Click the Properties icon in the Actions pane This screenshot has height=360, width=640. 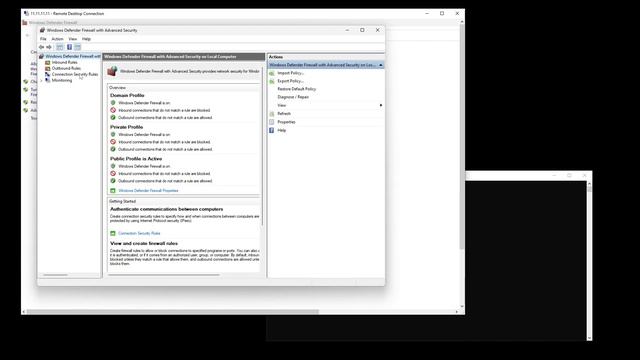click(272, 122)
